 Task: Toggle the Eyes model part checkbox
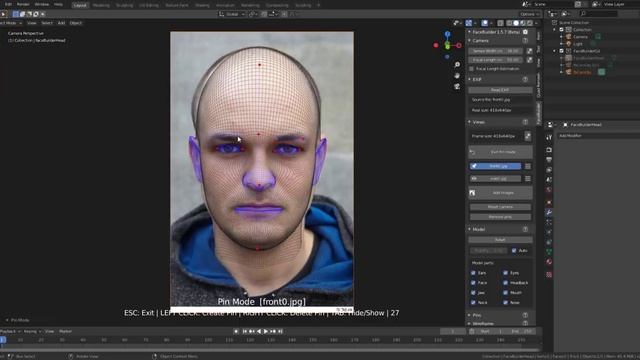tap(505, 273)
